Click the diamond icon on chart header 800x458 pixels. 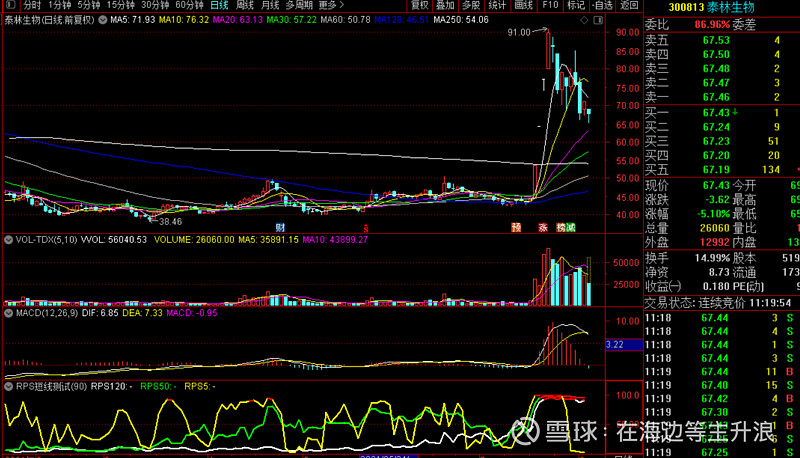point(584,20)
